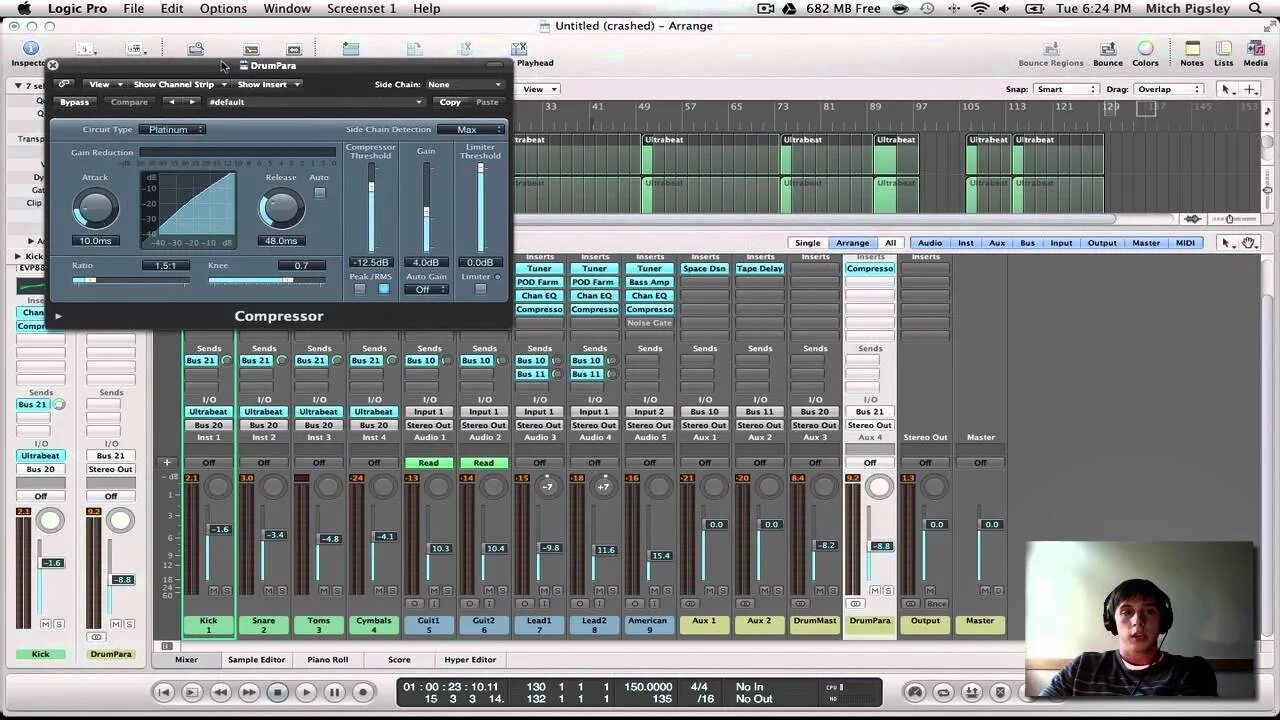Switch to the Score tab
Viewport: 1280px width, 720px height.
[399, 660]
